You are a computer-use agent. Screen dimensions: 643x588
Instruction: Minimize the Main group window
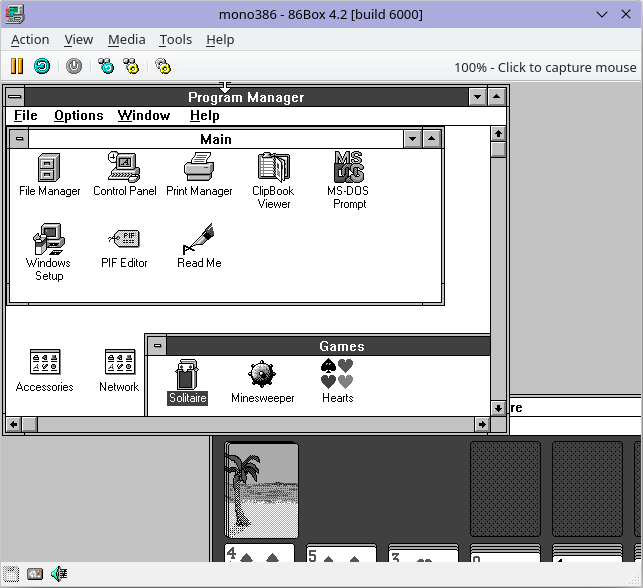pos(413,139)
